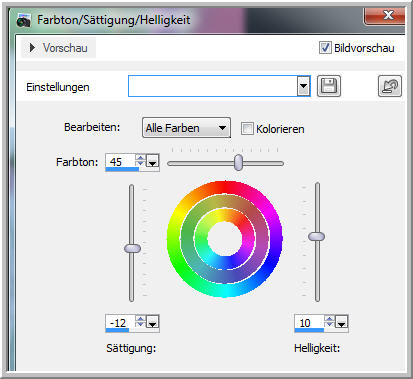The width and height of the screenshot is (413, 379).
Task: Click the Farbton value field showing 45
Action: (x=120, y=162)
